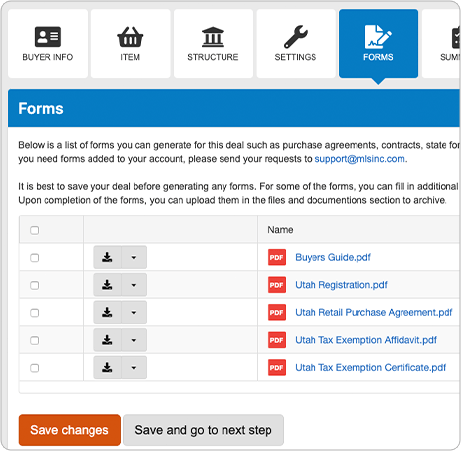The height and width of the screenshot is (451, 461).
Task: Expand download options for Utah Registration.pdf
Action: tap(134, 285)
